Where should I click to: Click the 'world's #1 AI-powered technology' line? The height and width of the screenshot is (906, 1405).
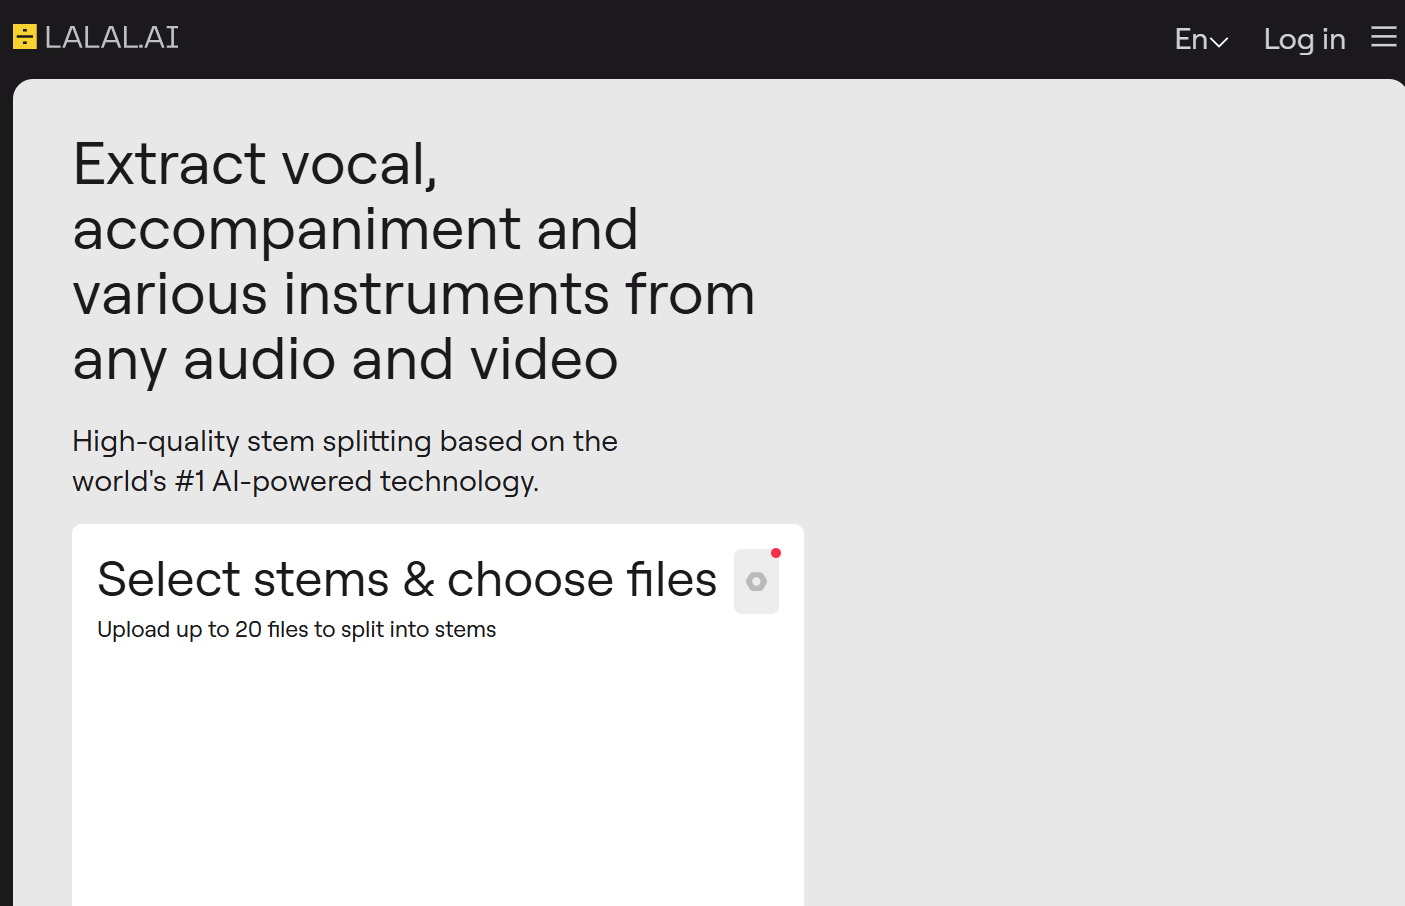(305, 481)
